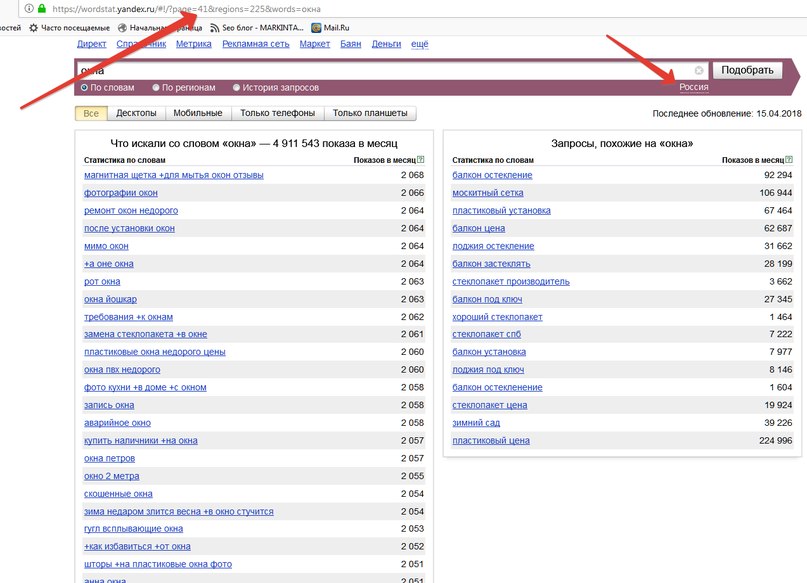This screenshot has height=583, width=807.
Task: Click the green lock icon in address bar
Action: (42, 8)
